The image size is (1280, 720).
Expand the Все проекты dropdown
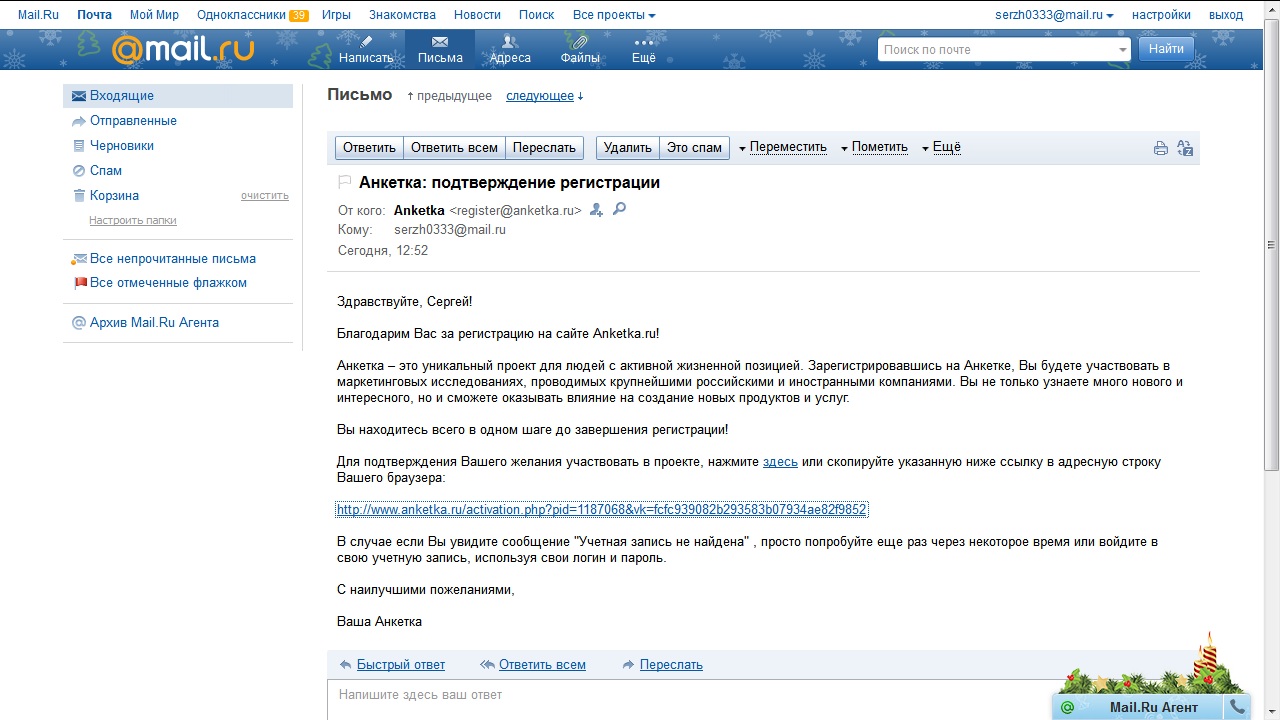614,15
